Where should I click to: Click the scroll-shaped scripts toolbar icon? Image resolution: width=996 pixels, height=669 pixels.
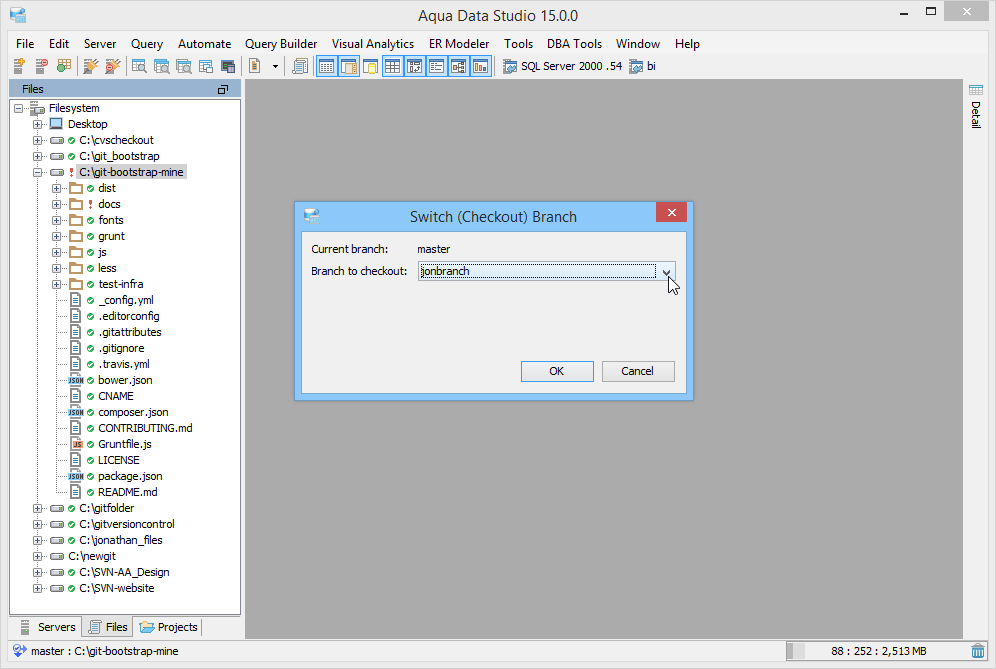[x=300, y=66]
